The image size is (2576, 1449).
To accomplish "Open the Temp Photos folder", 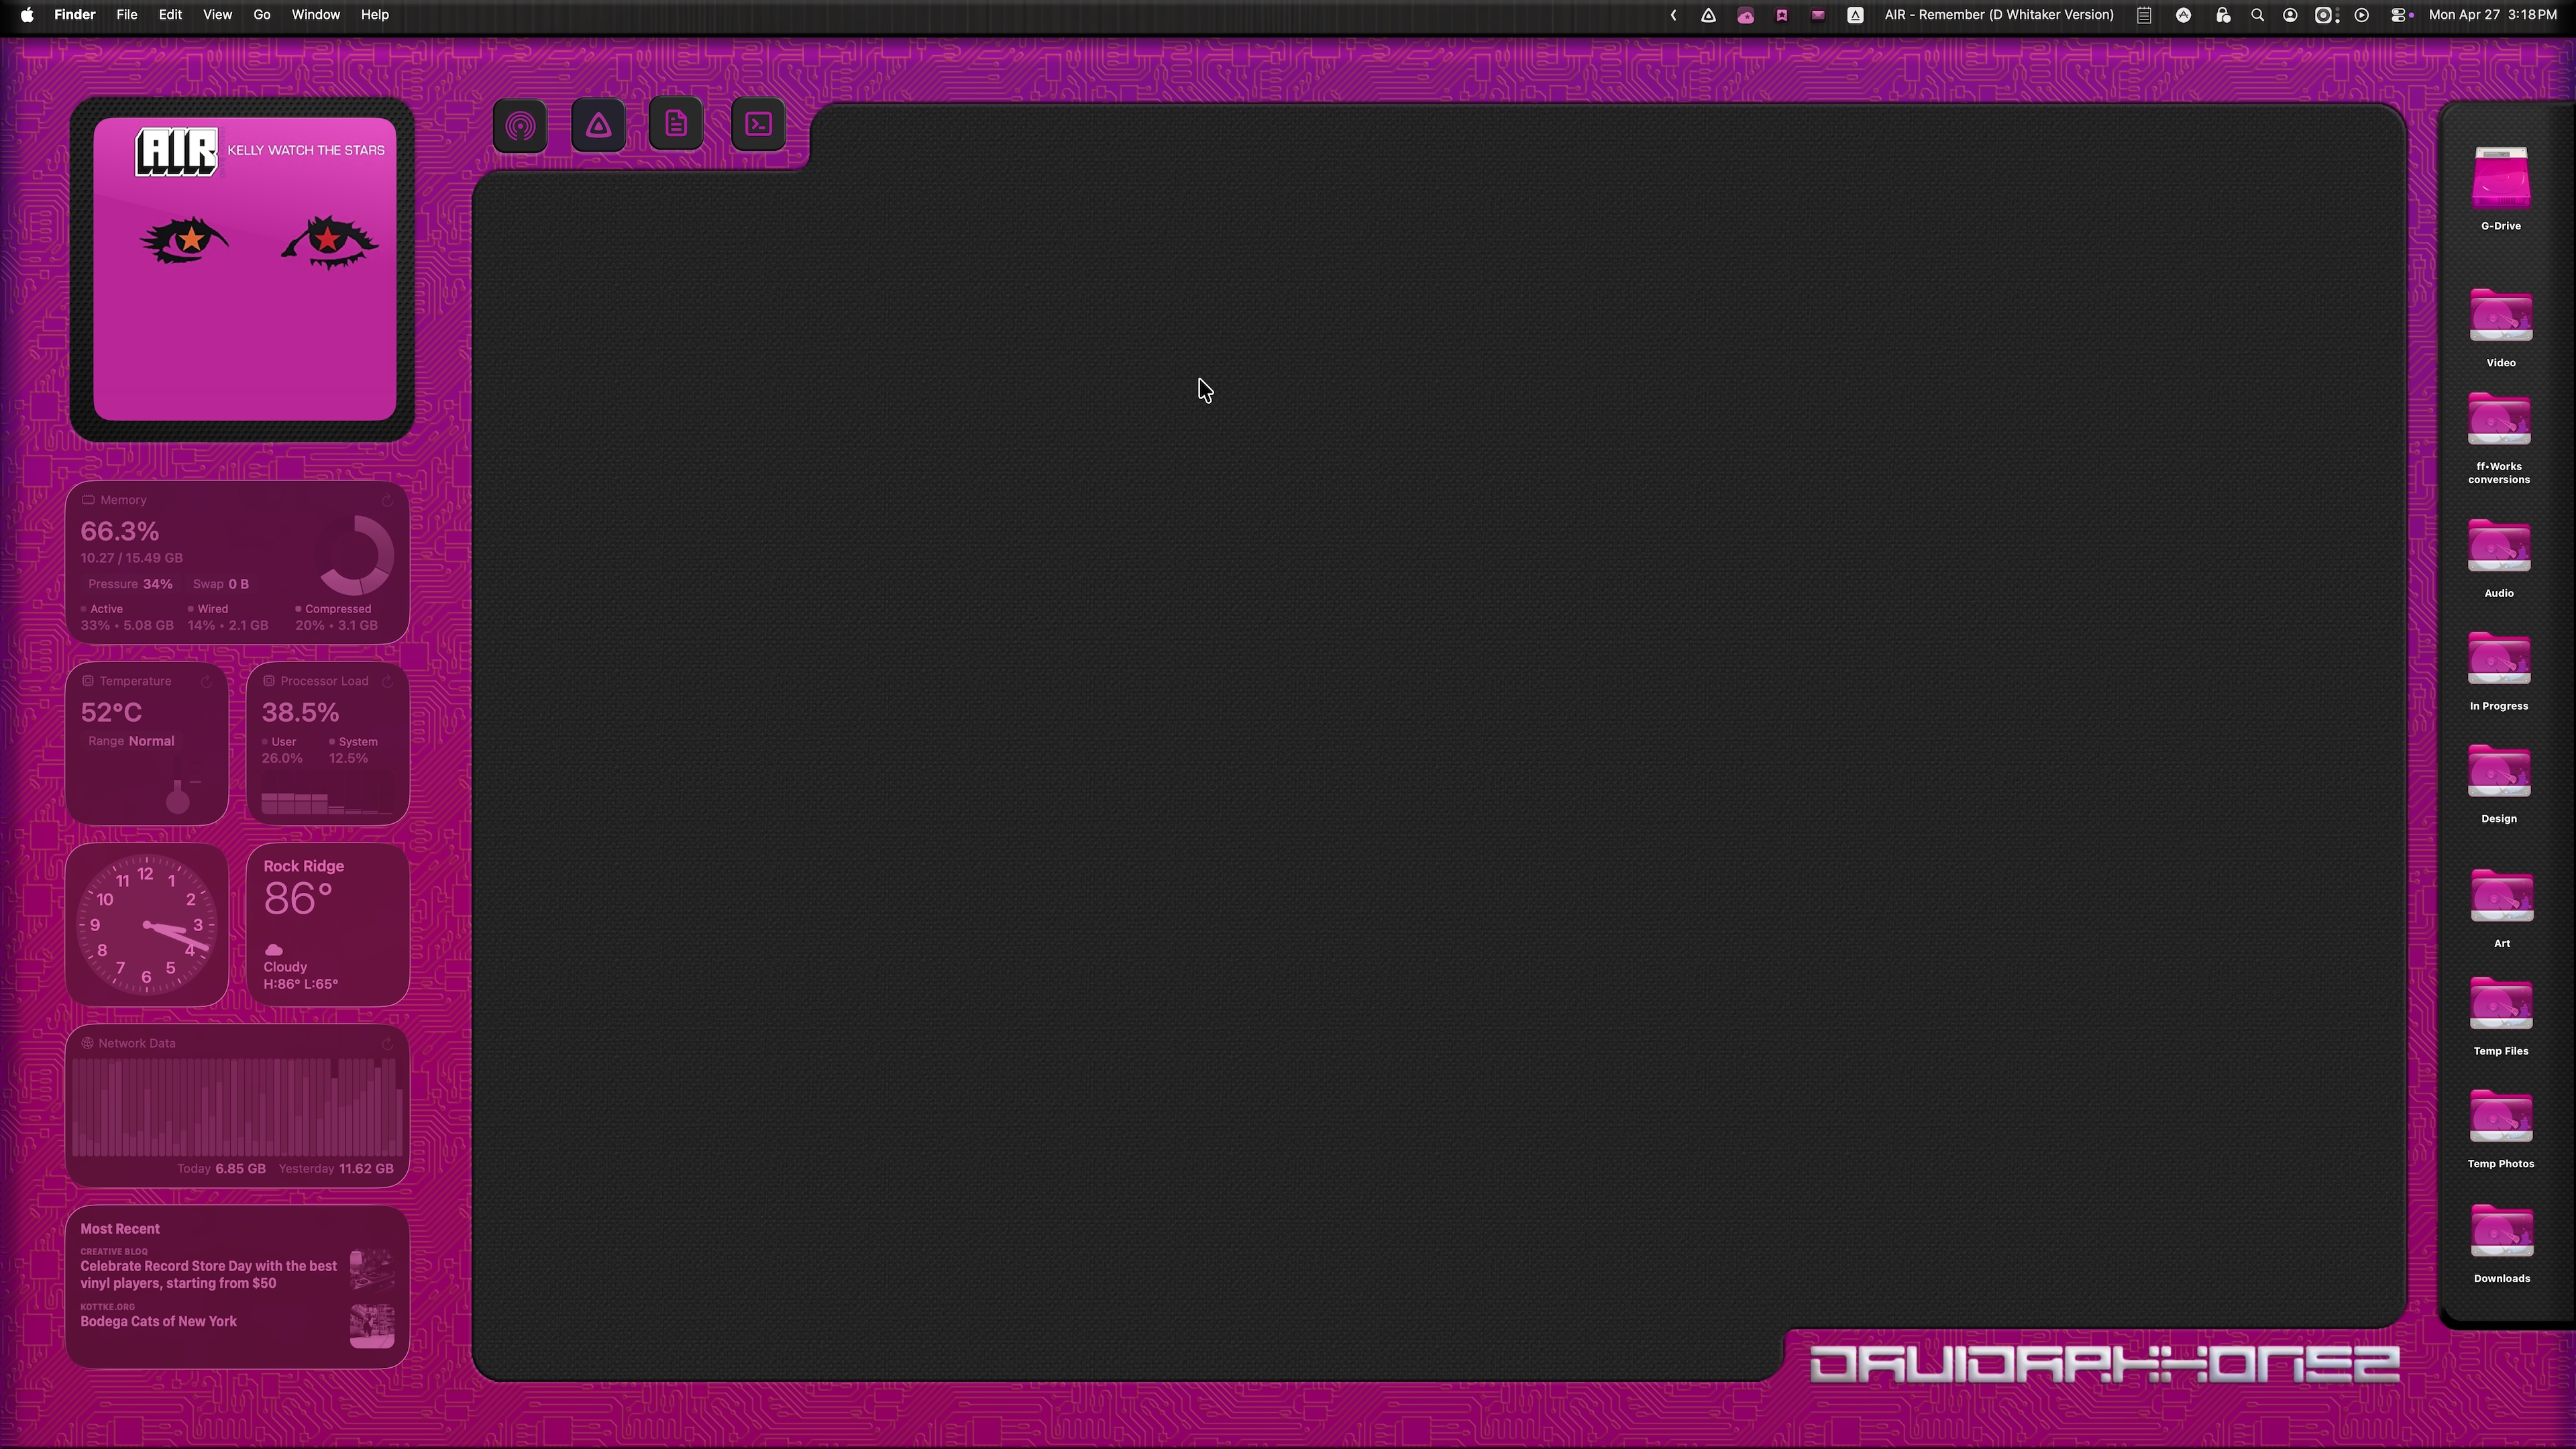I will click(x=2500, y=1116).
